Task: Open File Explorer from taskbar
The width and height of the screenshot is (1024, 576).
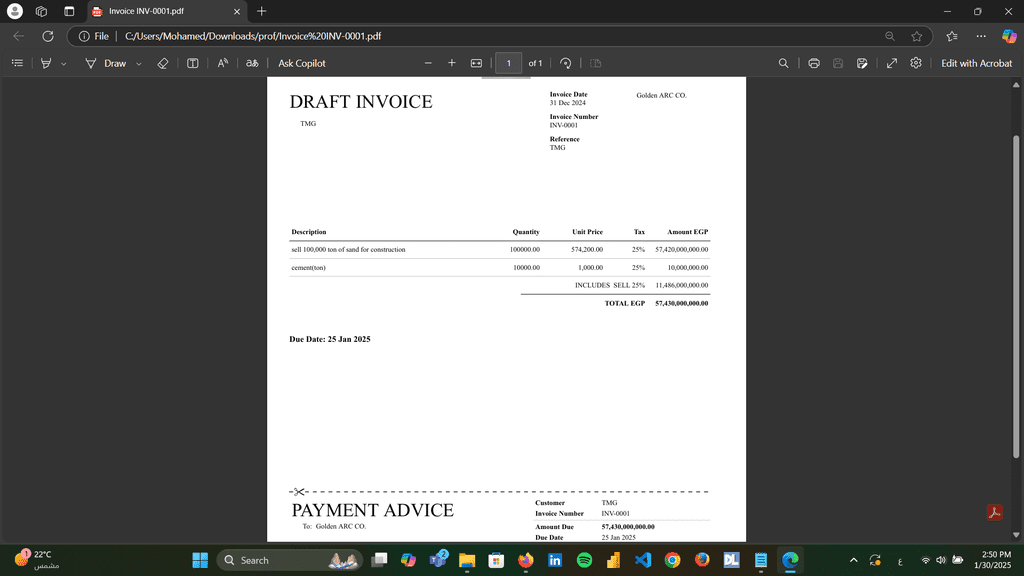Action: click(467, 560)
